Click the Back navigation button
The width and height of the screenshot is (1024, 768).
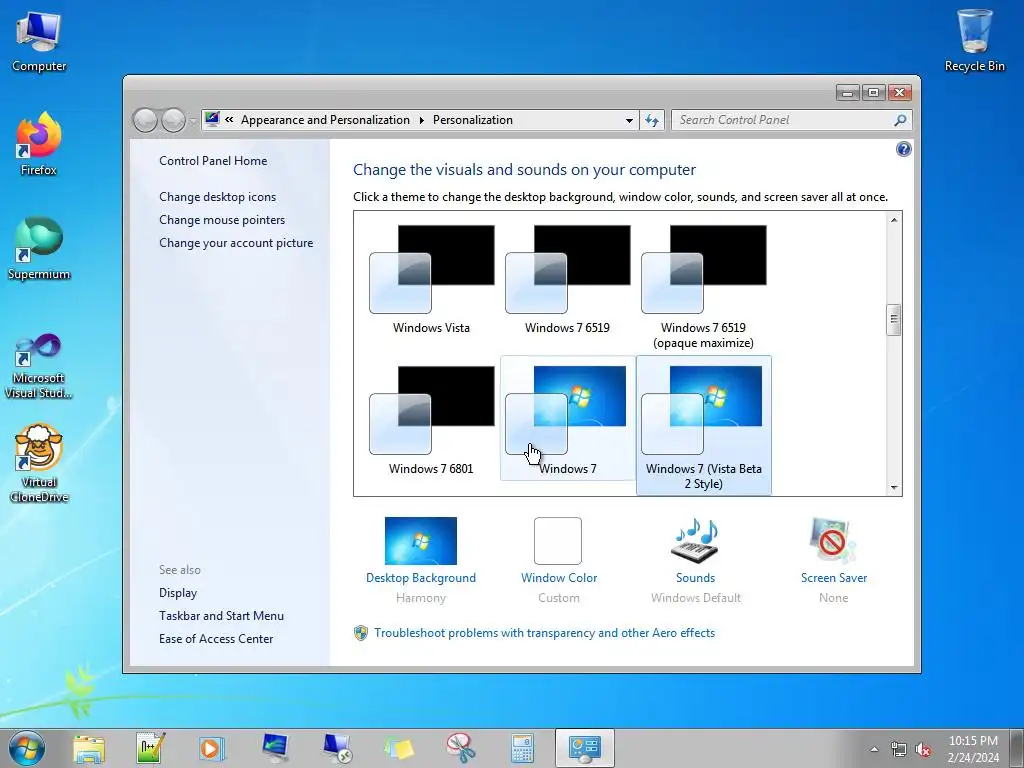point(145,120)
